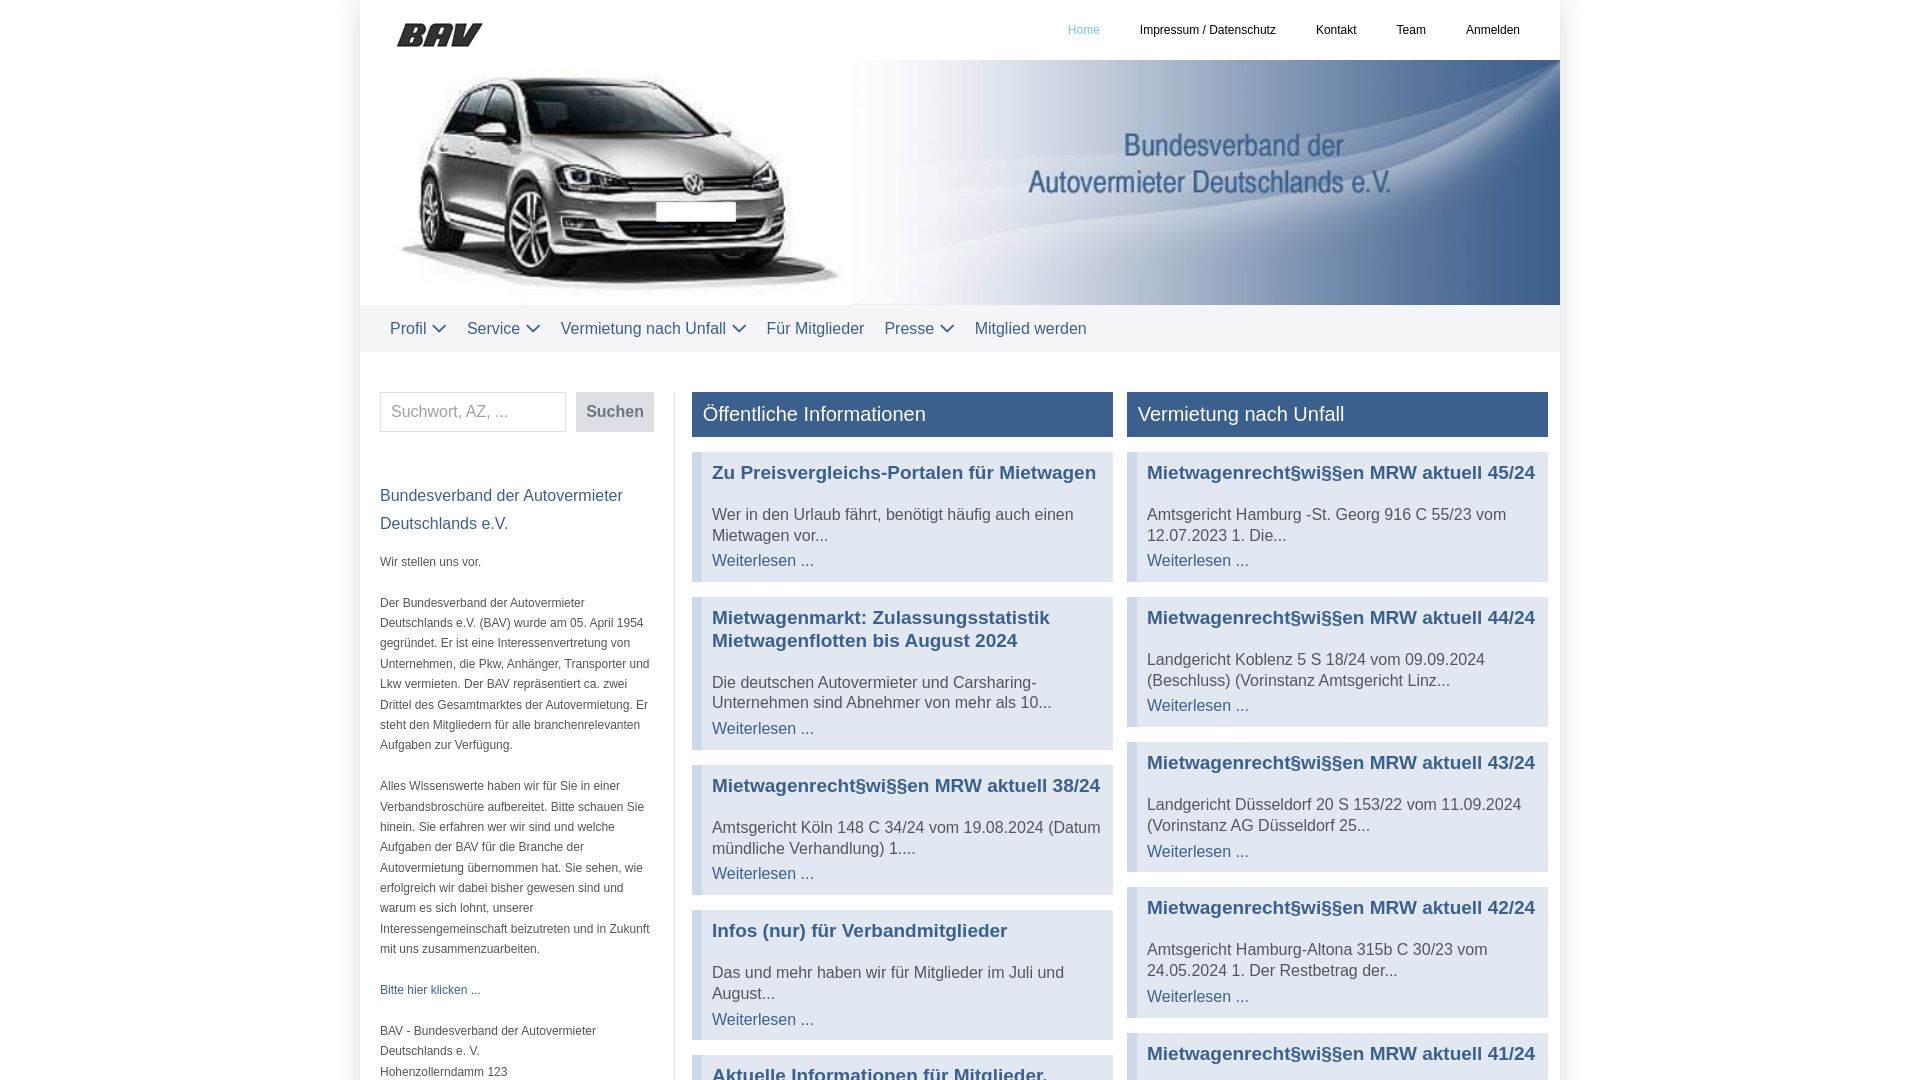
Task: Open MRW aktuell 45/24 article title
Action: (1341, 473)
